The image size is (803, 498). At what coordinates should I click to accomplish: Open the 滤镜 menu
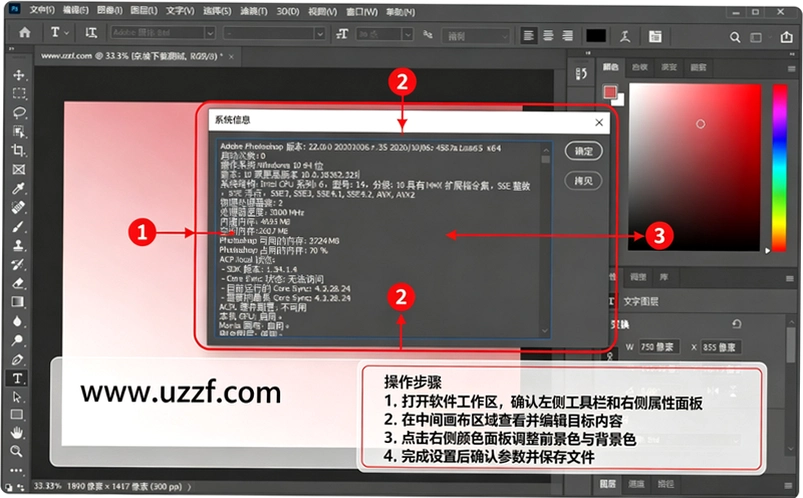click(254, 11)
